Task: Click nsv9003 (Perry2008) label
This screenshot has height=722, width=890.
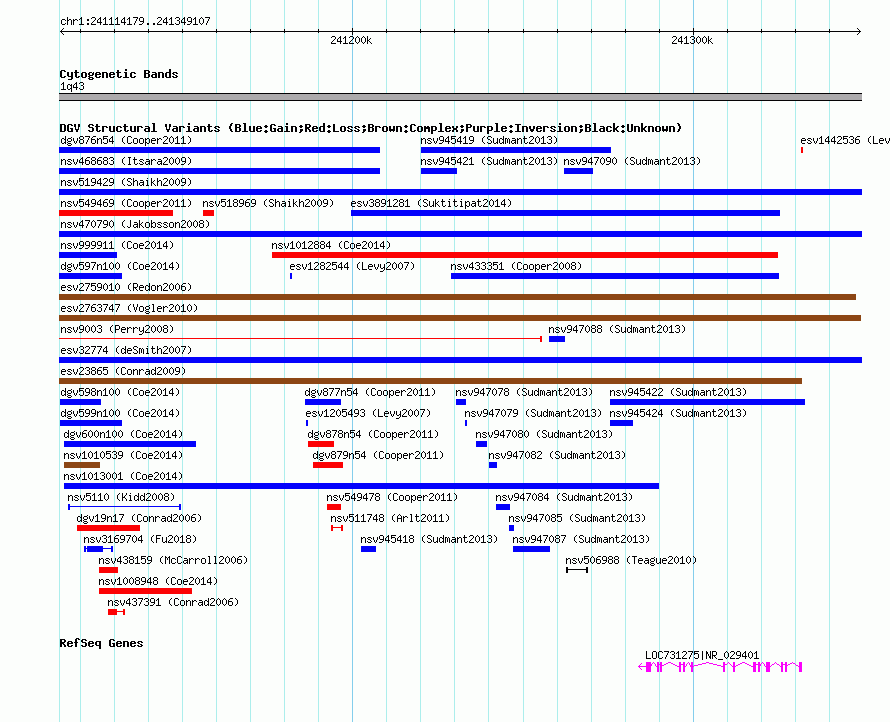Action: (117, 329)
